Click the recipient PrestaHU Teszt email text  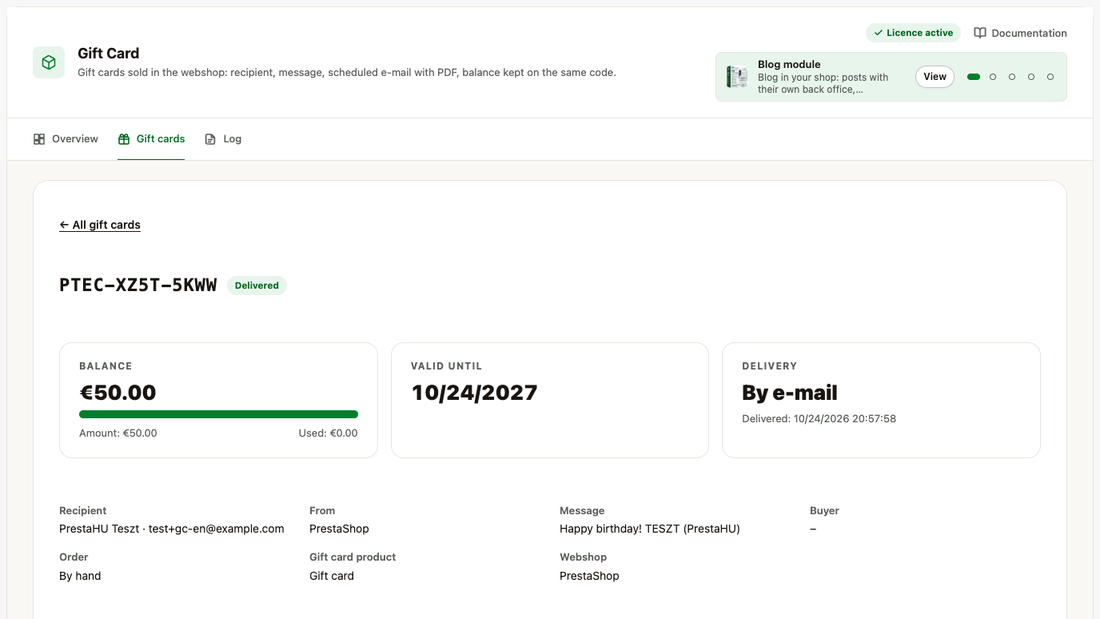[x=172, y=528]
